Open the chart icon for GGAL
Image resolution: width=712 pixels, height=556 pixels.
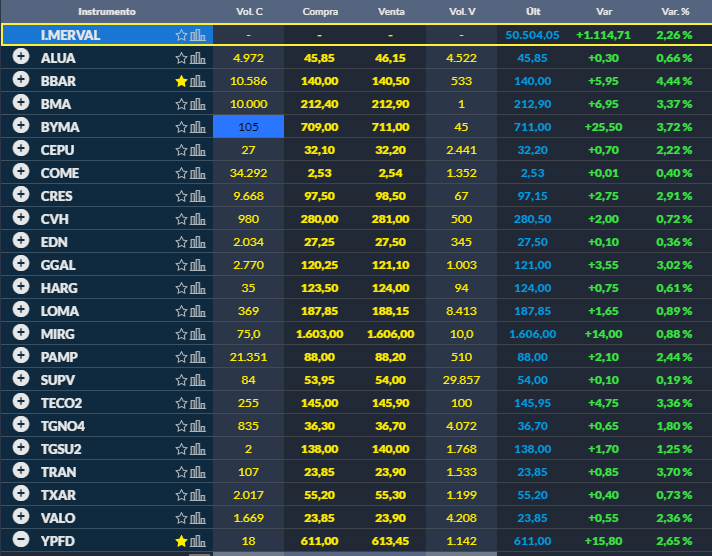click(x=198, y=265)
